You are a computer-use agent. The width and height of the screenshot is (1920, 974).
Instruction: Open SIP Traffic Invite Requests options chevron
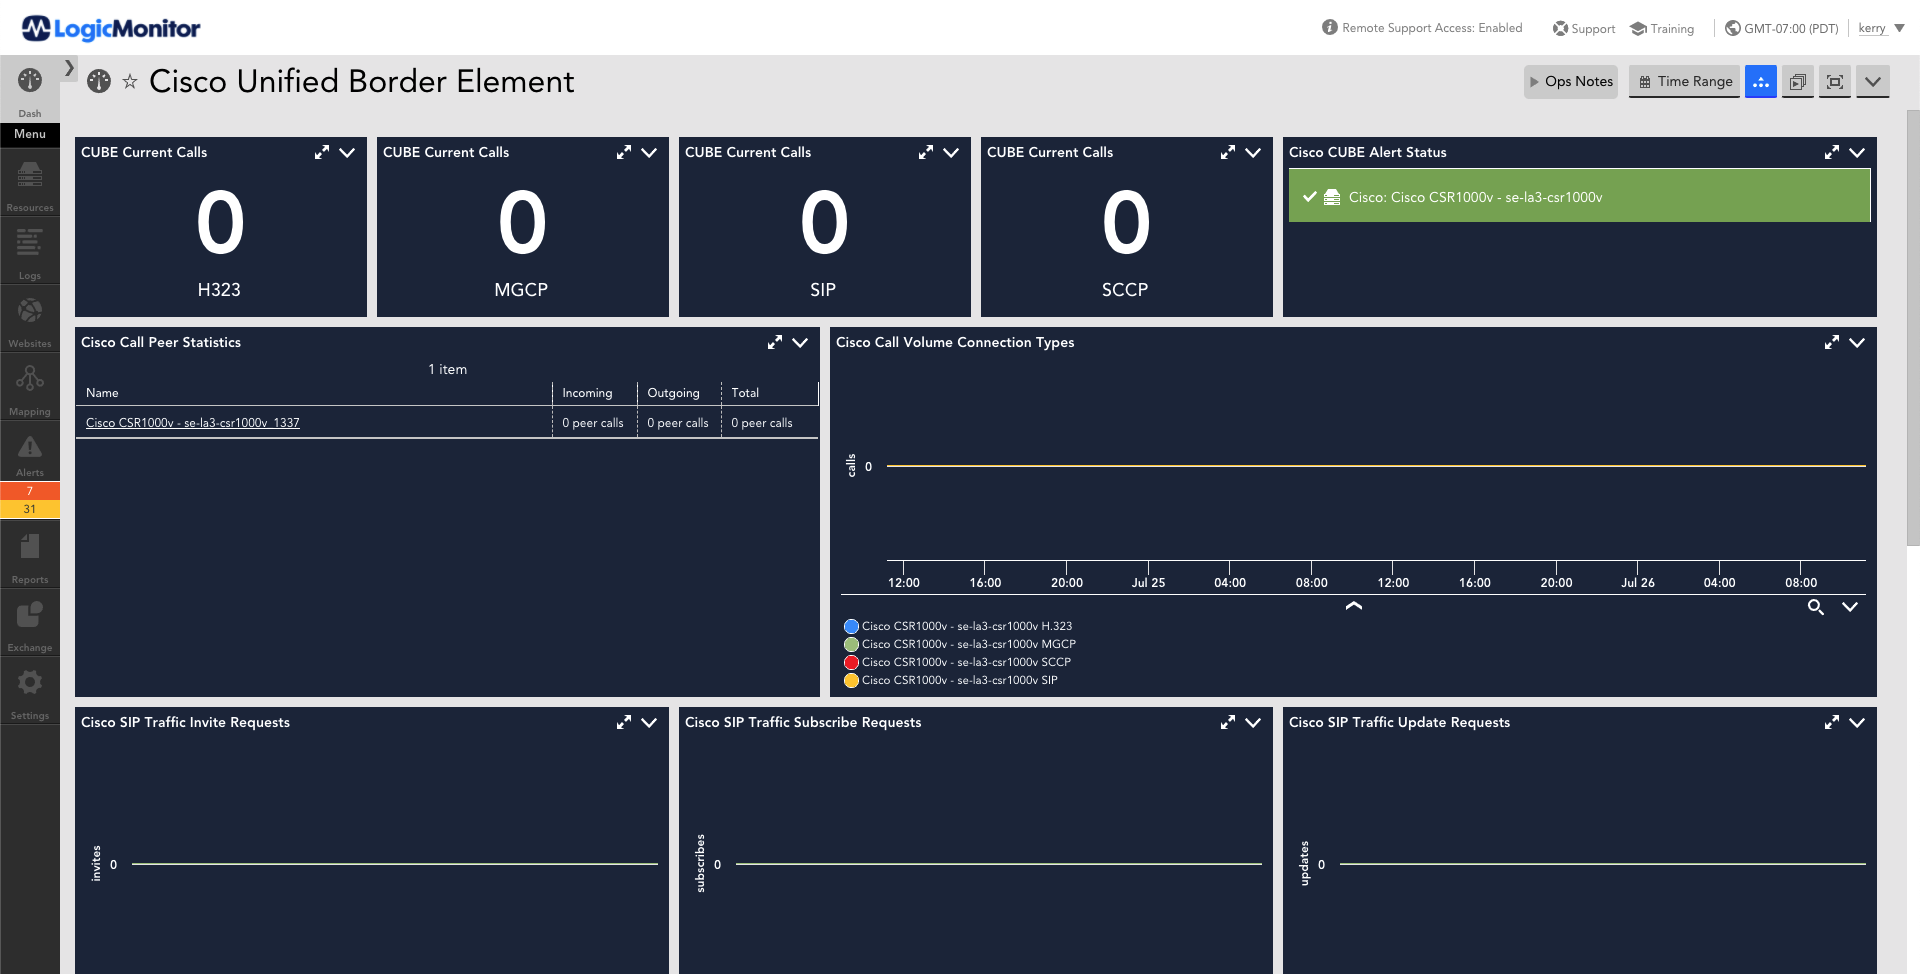649,722
